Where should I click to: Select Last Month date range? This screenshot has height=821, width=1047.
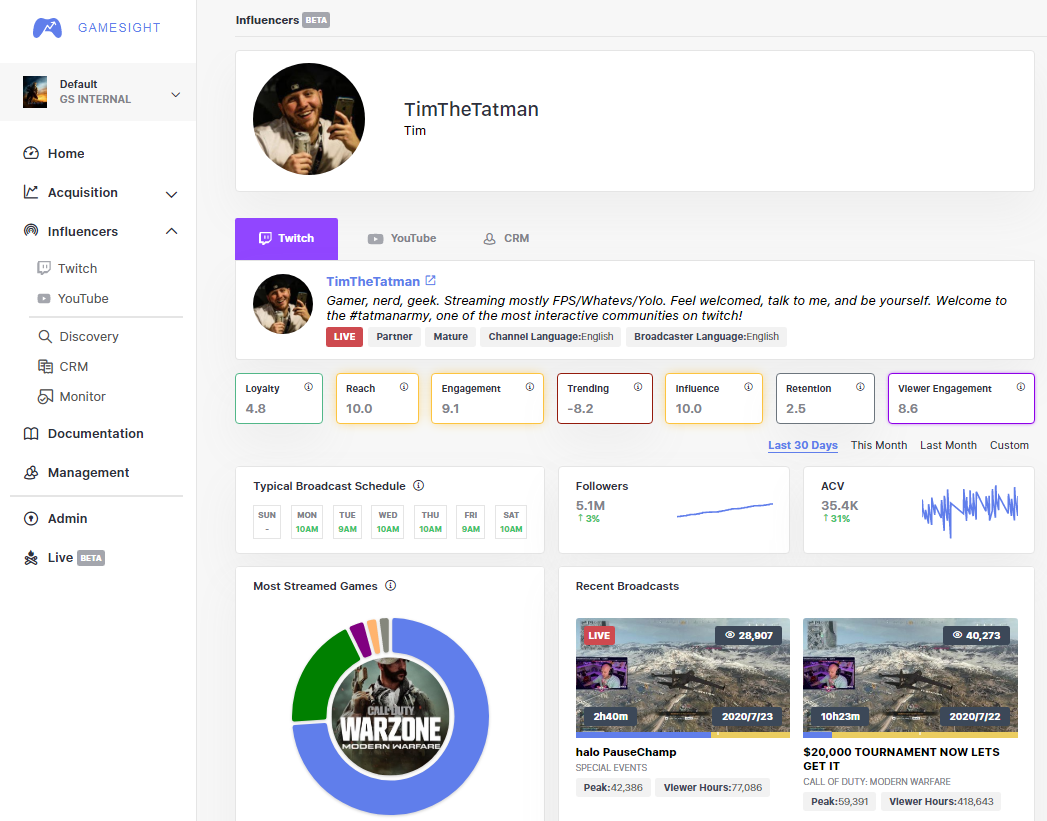point(948,445)
